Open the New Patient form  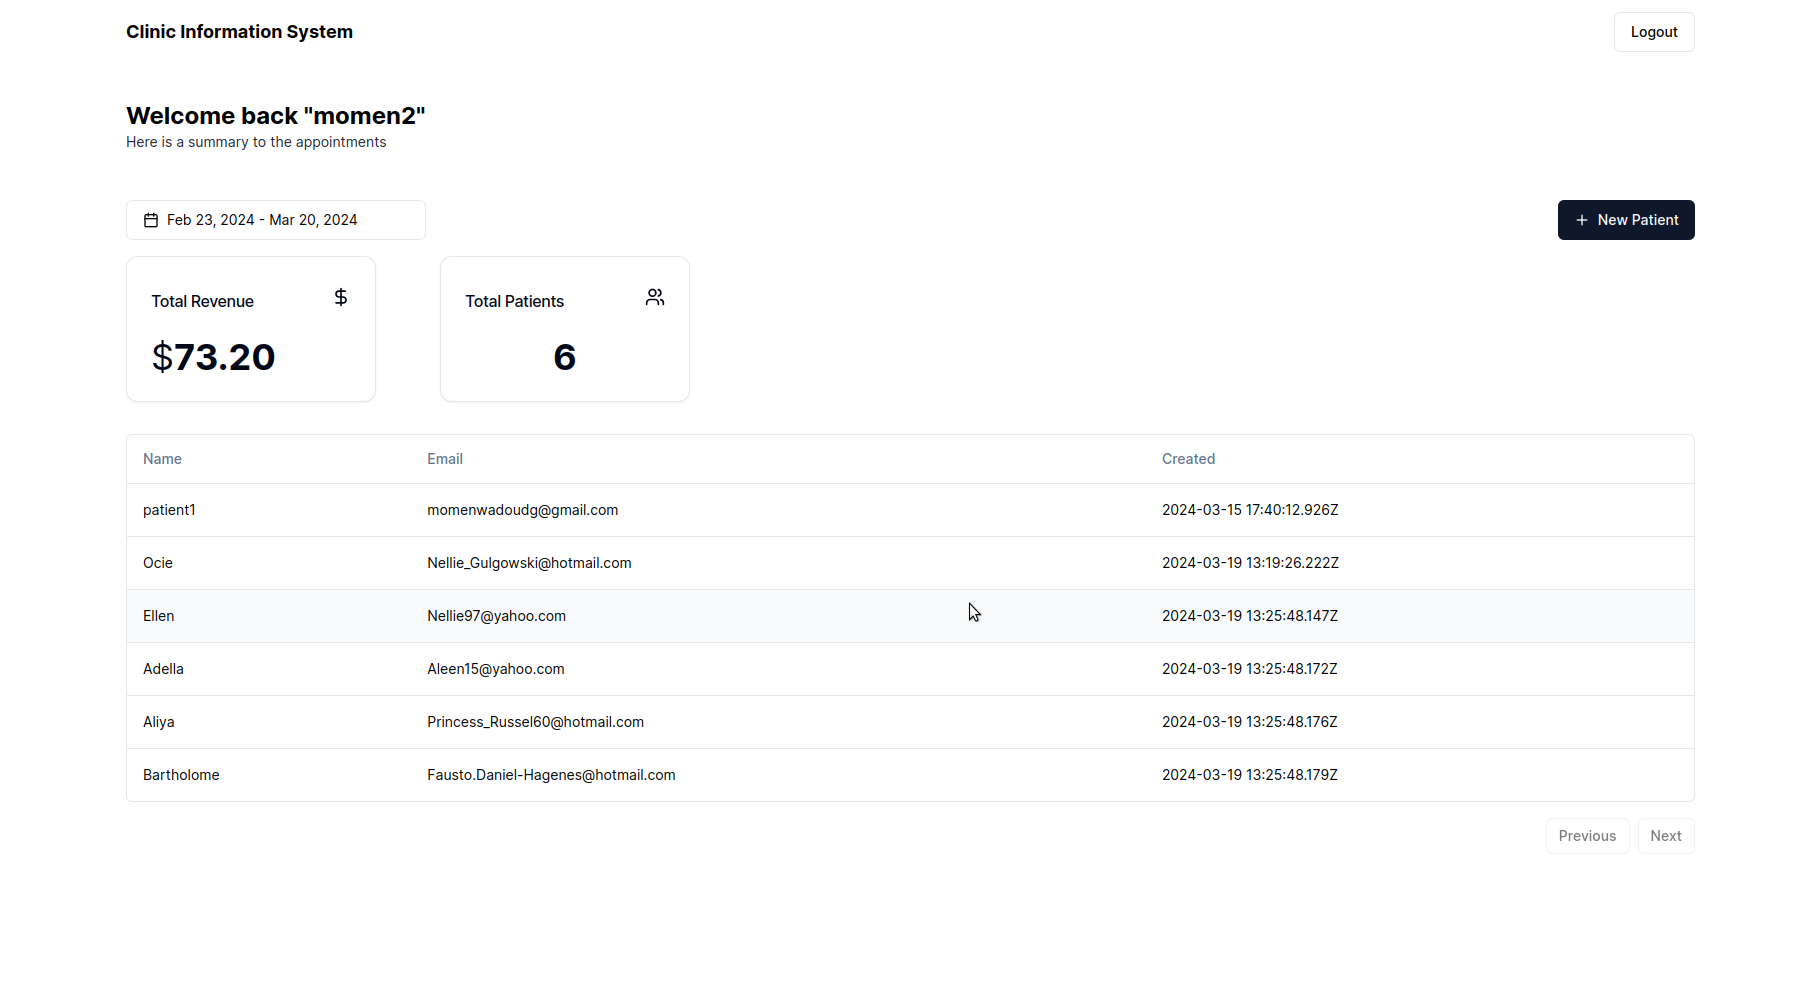tap(1626, 220)
